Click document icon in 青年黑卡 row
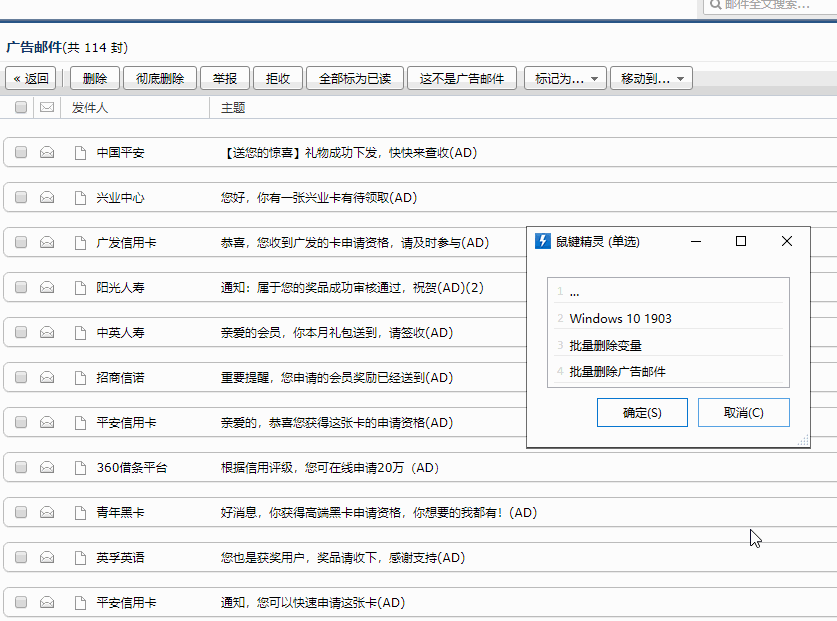The height and width of the screenshot is (621, 837). click(x=80, y=513)
